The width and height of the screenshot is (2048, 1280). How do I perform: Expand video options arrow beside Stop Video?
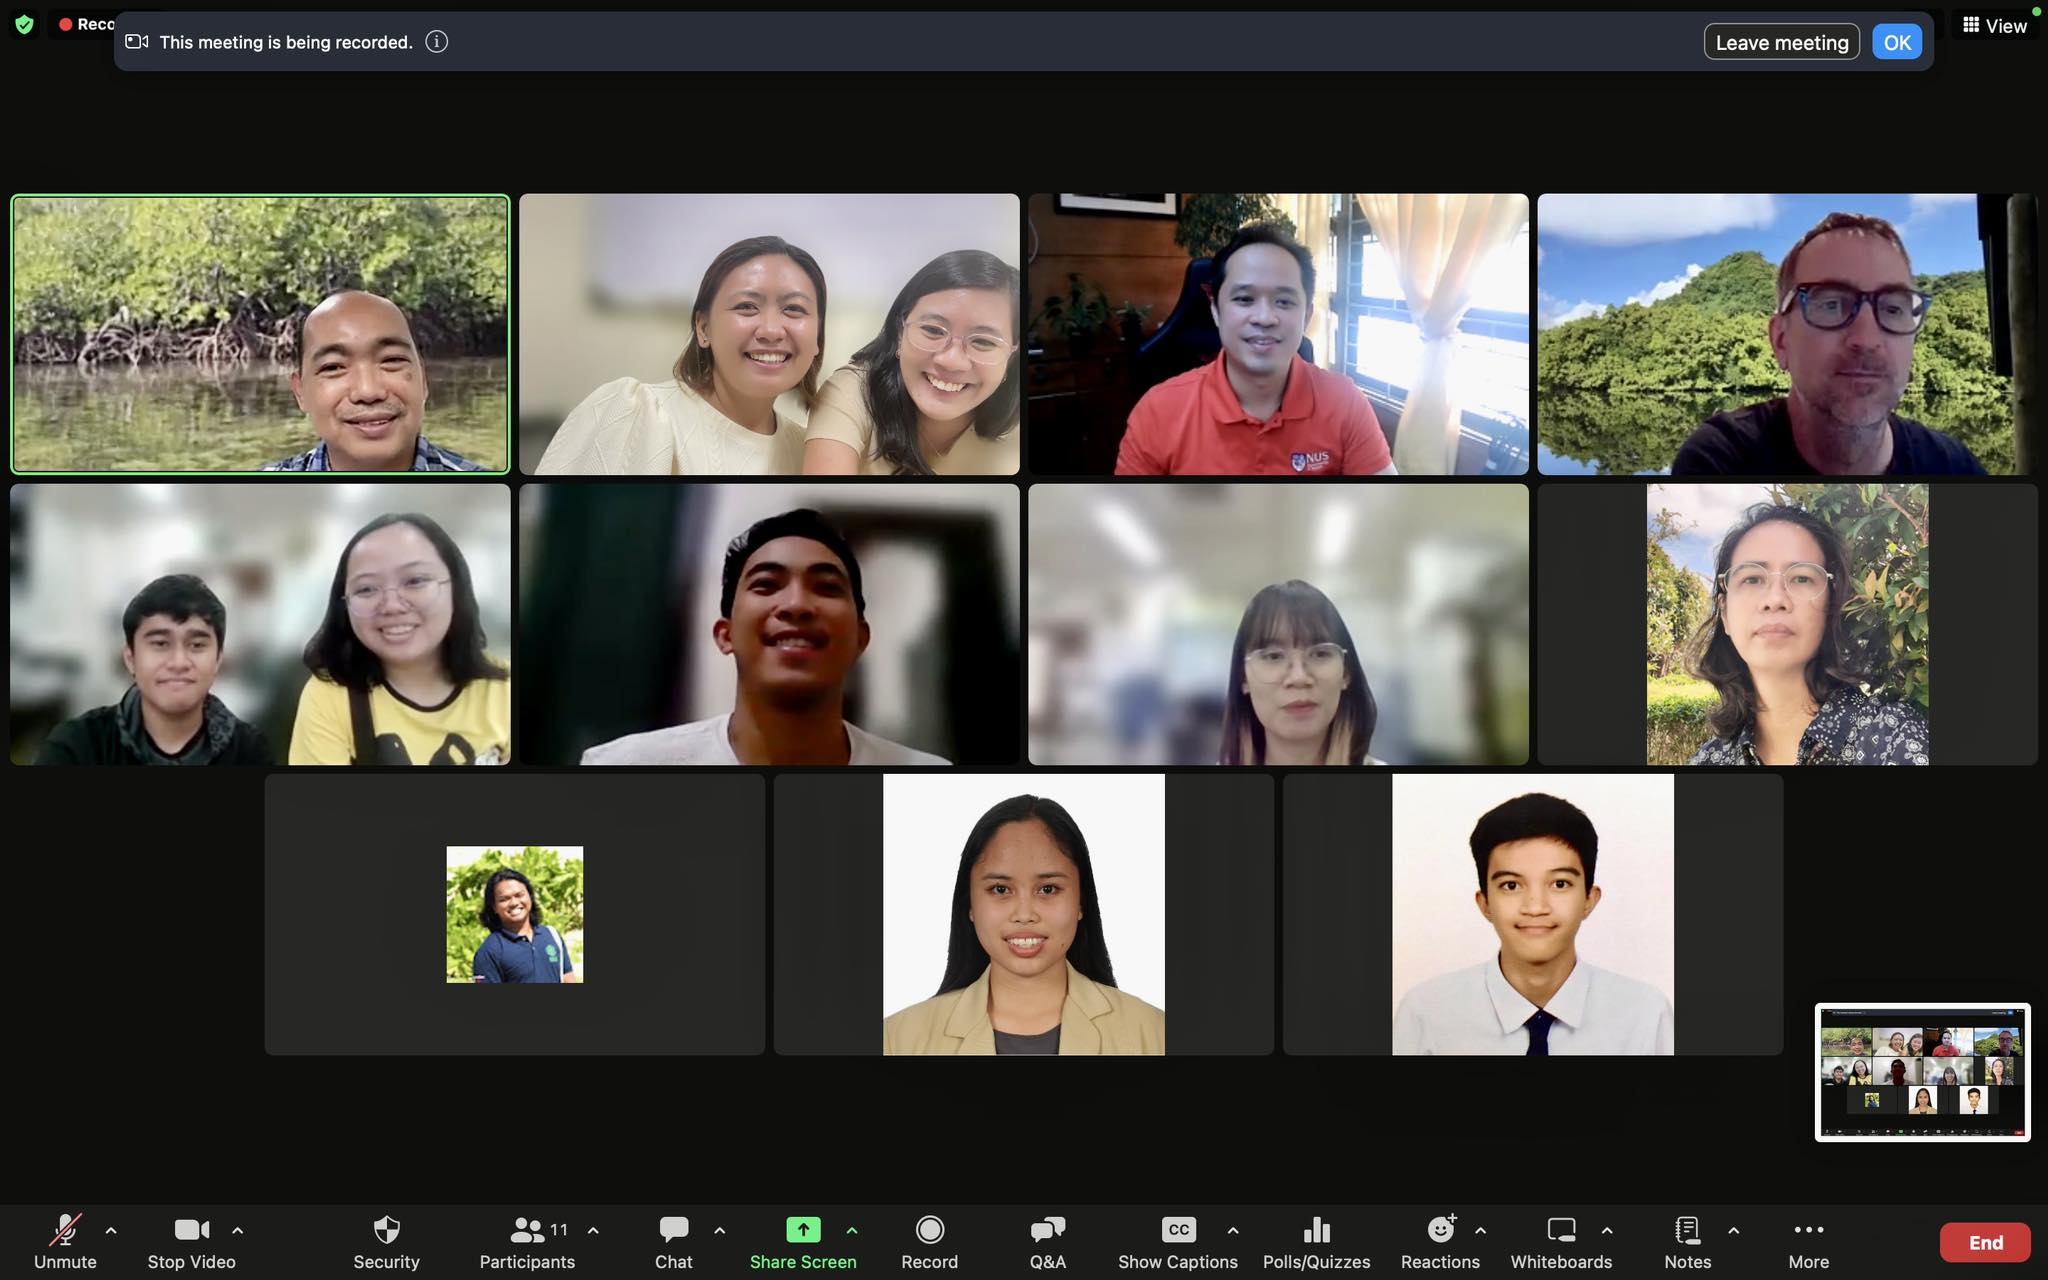click(237, 1230)
